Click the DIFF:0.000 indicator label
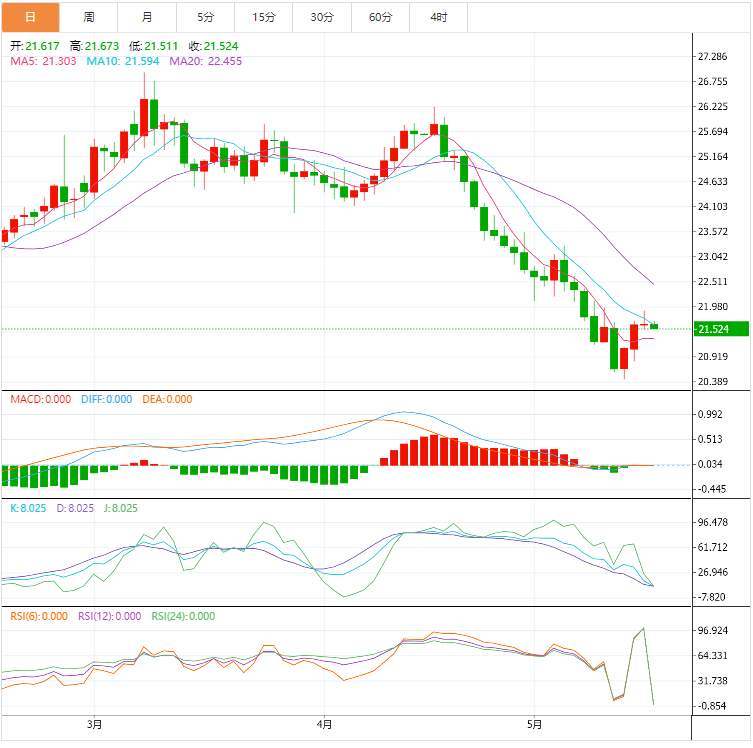 pyautogui.click(x=107, y=399)
